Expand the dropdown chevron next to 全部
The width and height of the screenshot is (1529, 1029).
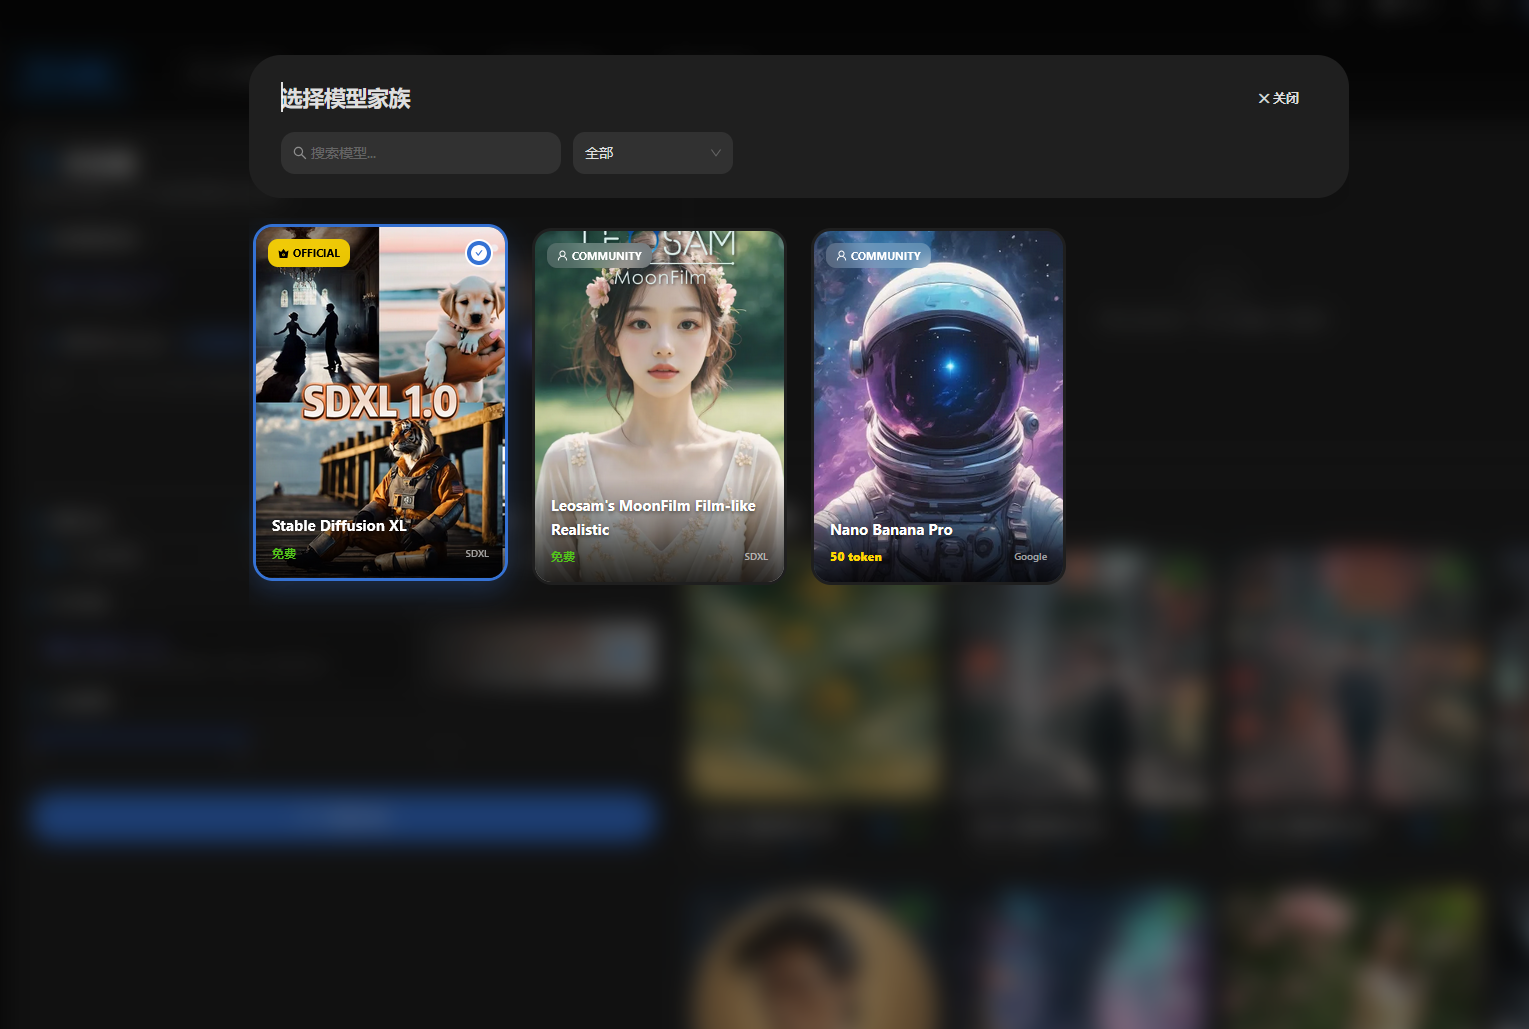[x=716, y=153]
